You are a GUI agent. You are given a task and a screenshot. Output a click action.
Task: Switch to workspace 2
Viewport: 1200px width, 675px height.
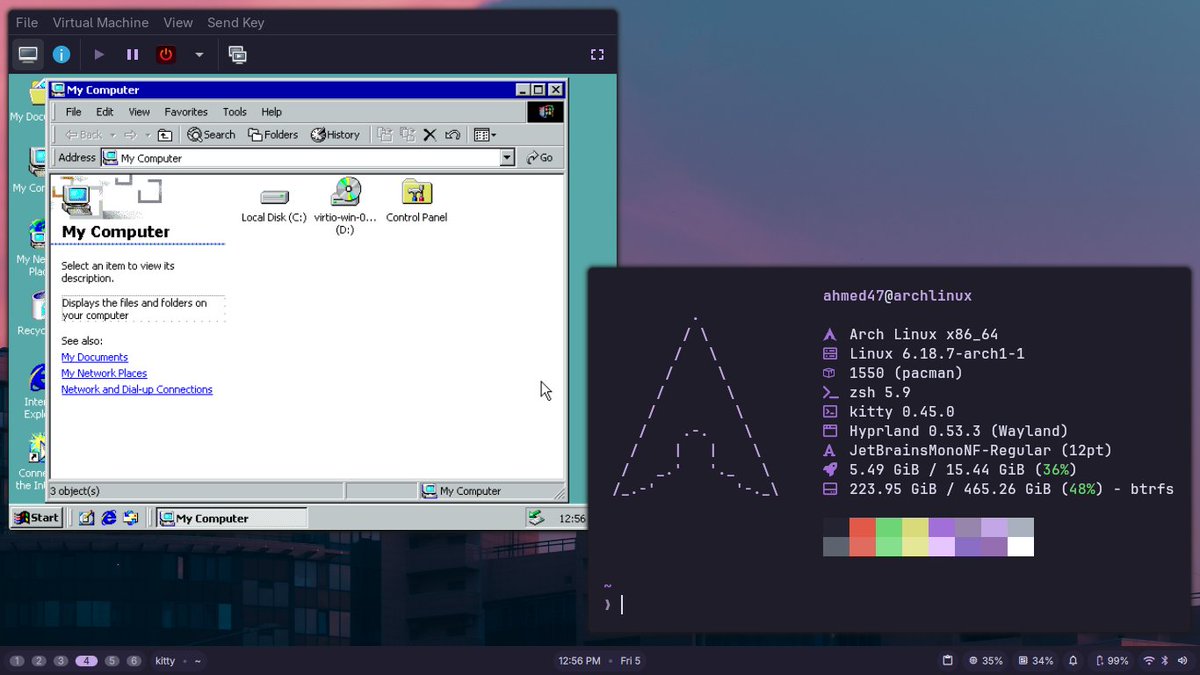click(39, 661)
